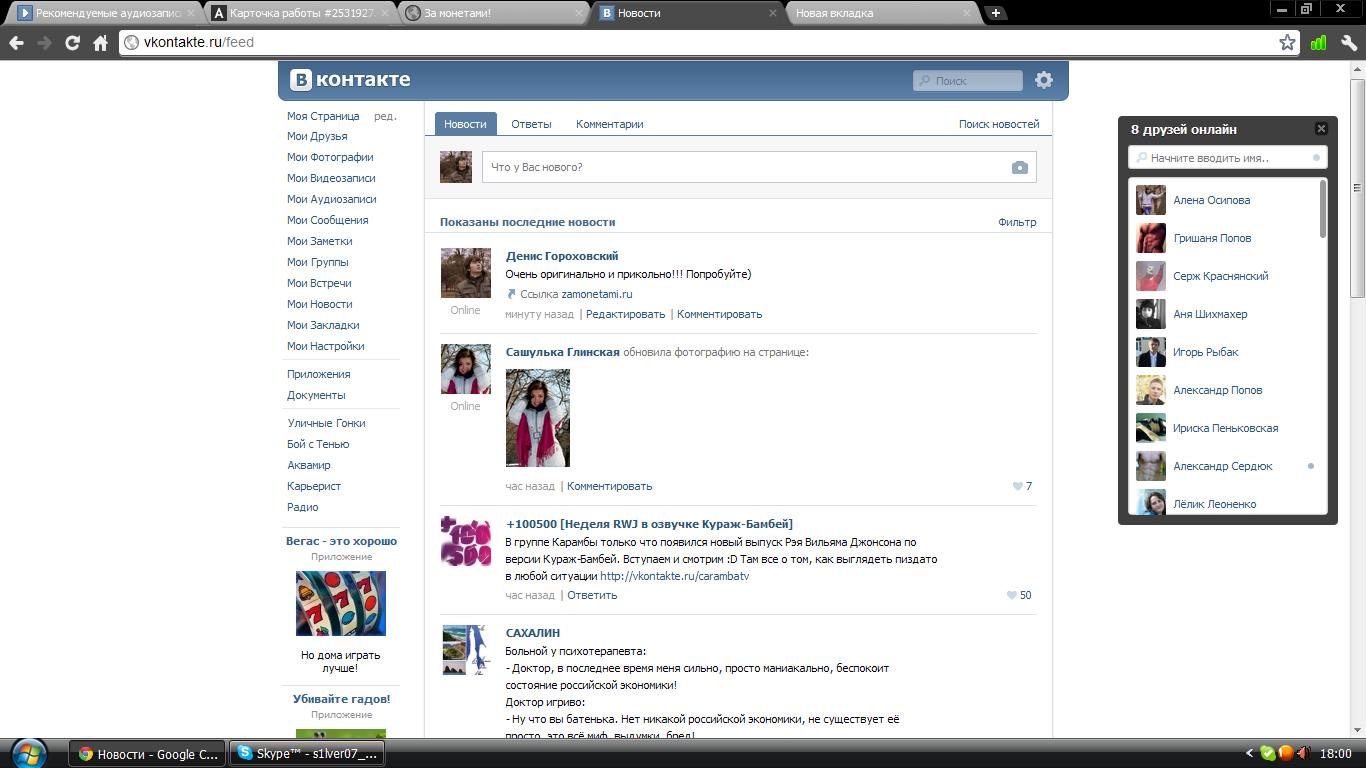Go to the browser home icon
This screenshot has width=1366, height=768.
pyautogui.click(x=100, y=43)
